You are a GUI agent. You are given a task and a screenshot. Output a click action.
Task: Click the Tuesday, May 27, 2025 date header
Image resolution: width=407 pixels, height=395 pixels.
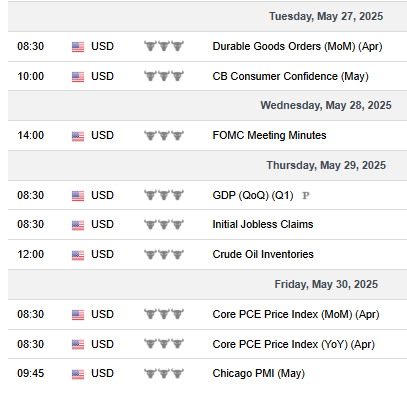[326, 16]
